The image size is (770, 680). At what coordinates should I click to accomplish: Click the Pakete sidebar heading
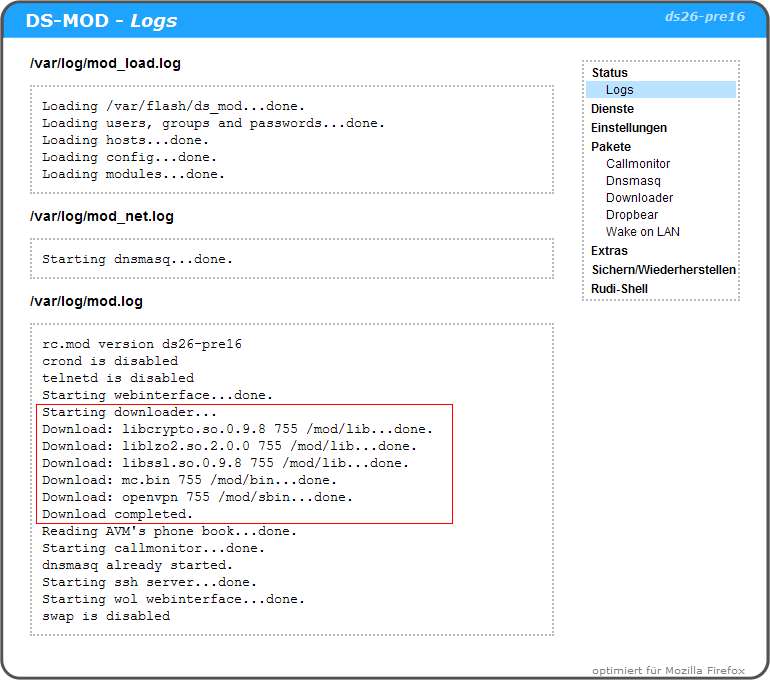pyautogui.click(x=611, y=147)
